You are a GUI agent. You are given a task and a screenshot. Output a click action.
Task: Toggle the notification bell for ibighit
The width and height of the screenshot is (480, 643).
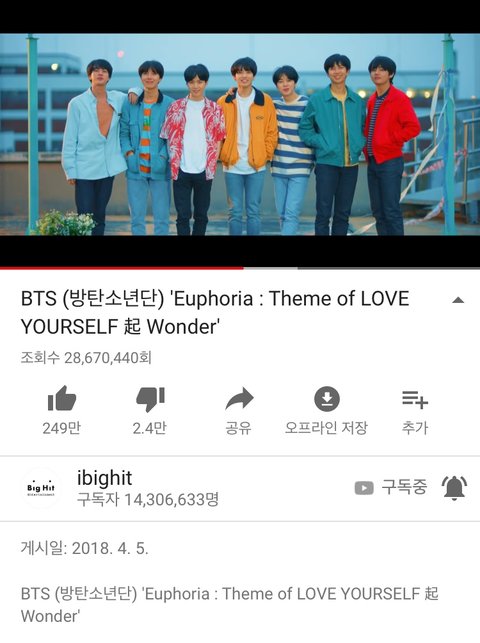[454, 488]
